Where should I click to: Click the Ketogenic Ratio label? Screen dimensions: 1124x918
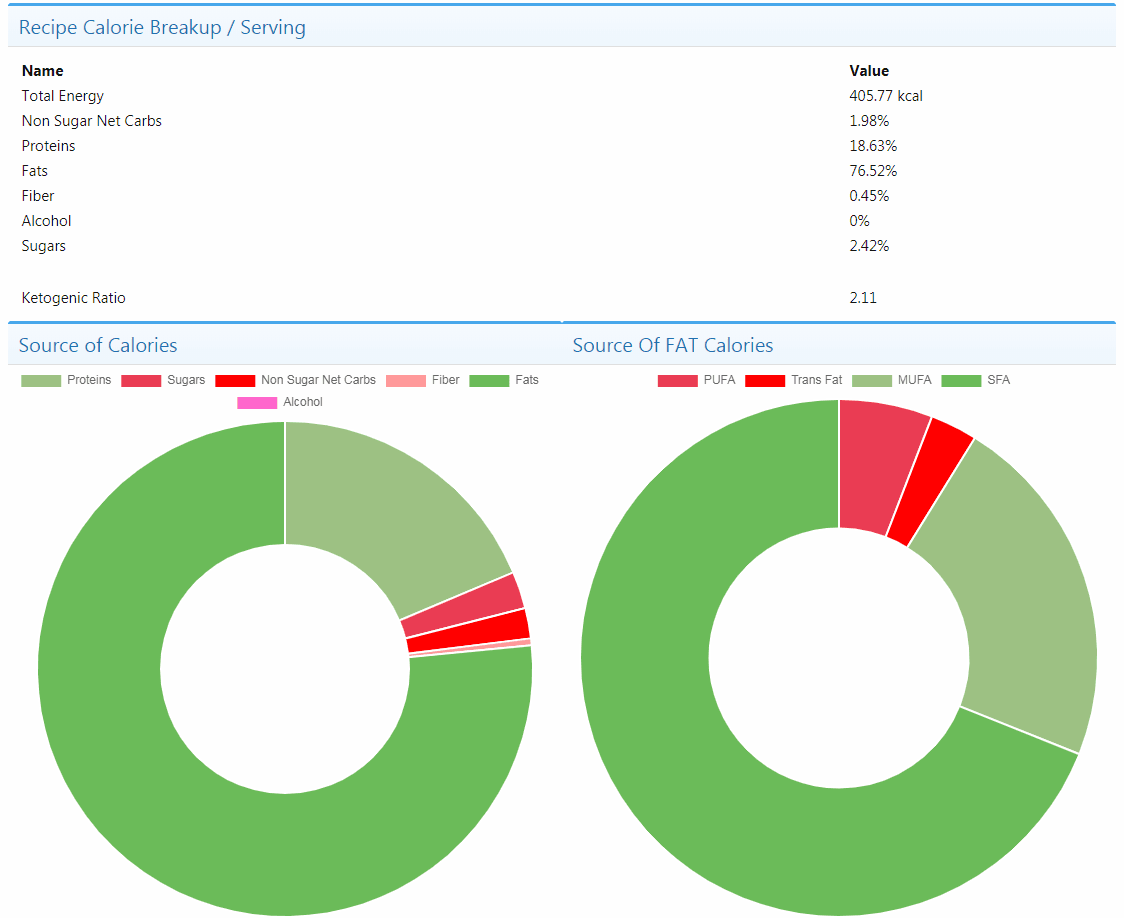point(73,298)
